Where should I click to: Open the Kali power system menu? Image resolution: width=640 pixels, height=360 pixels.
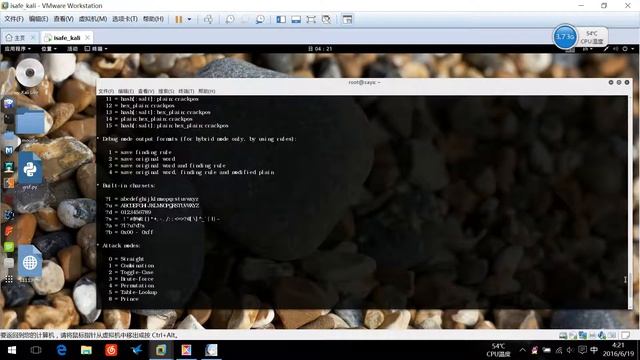coord(628,49)
